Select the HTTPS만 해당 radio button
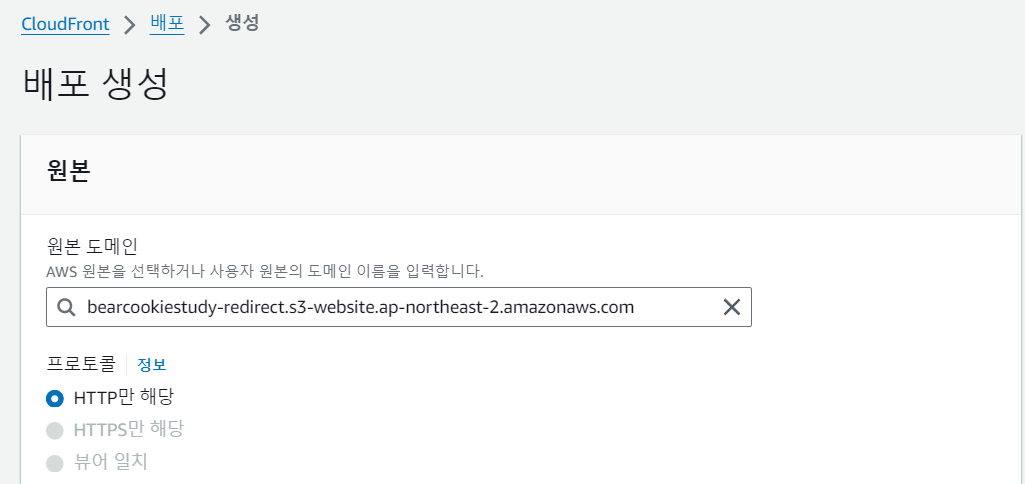The width and height of the screenshot is (1025, 484). pos(55,430)
